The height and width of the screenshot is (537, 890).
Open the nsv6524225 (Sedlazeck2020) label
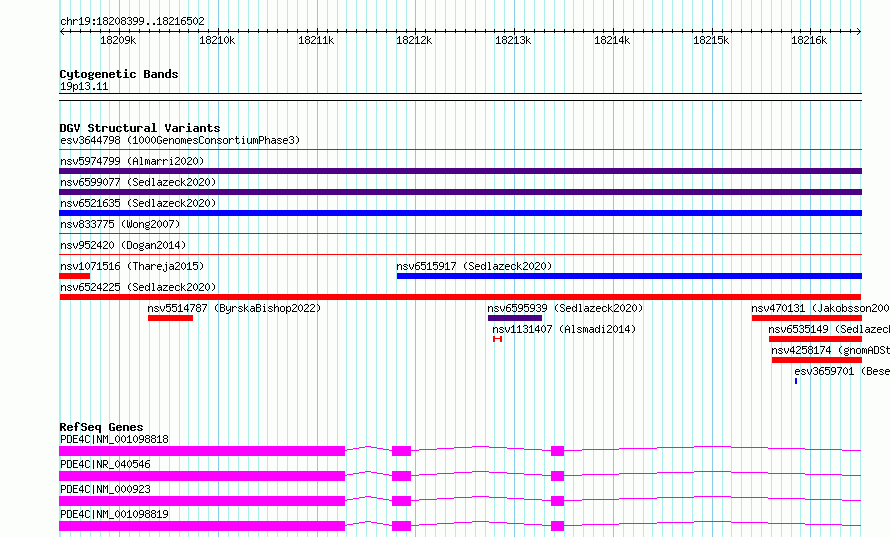coord(138,287)
